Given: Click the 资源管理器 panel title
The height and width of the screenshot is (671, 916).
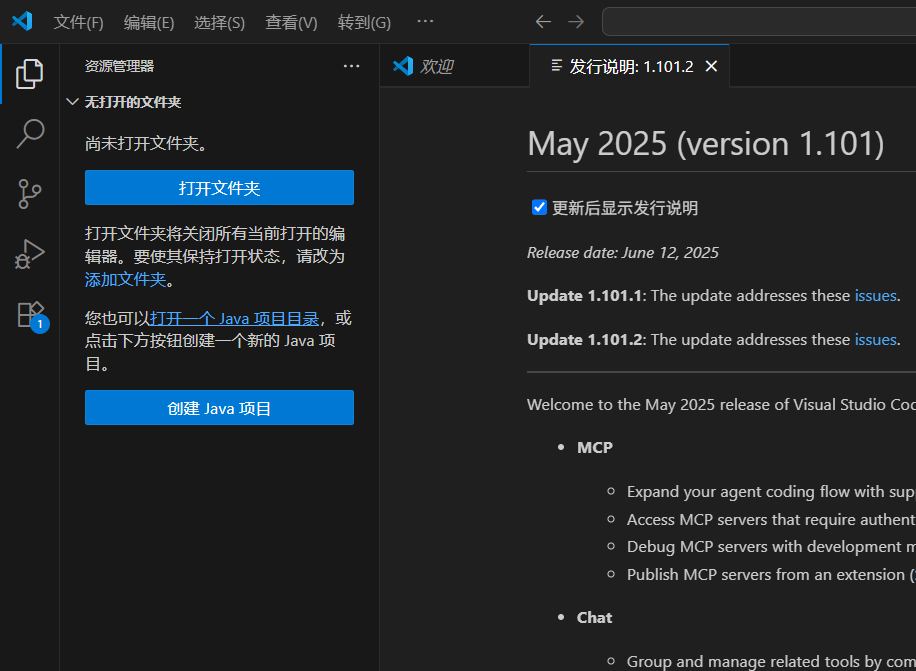Looking at the screenshot, I should point(119,66).
